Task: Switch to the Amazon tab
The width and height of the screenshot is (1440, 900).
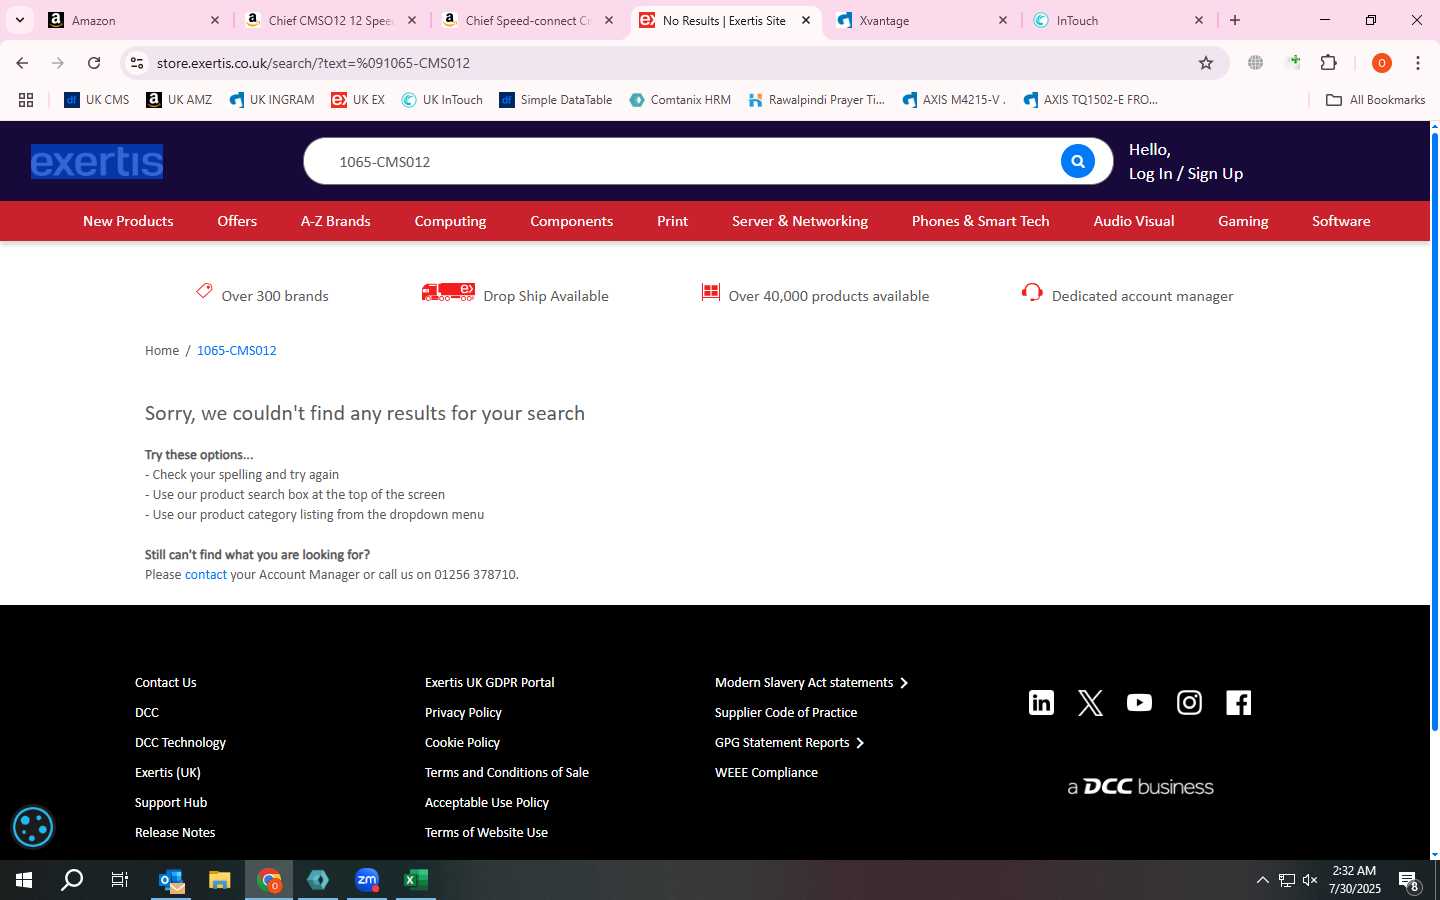Action: tap(133, 20)
